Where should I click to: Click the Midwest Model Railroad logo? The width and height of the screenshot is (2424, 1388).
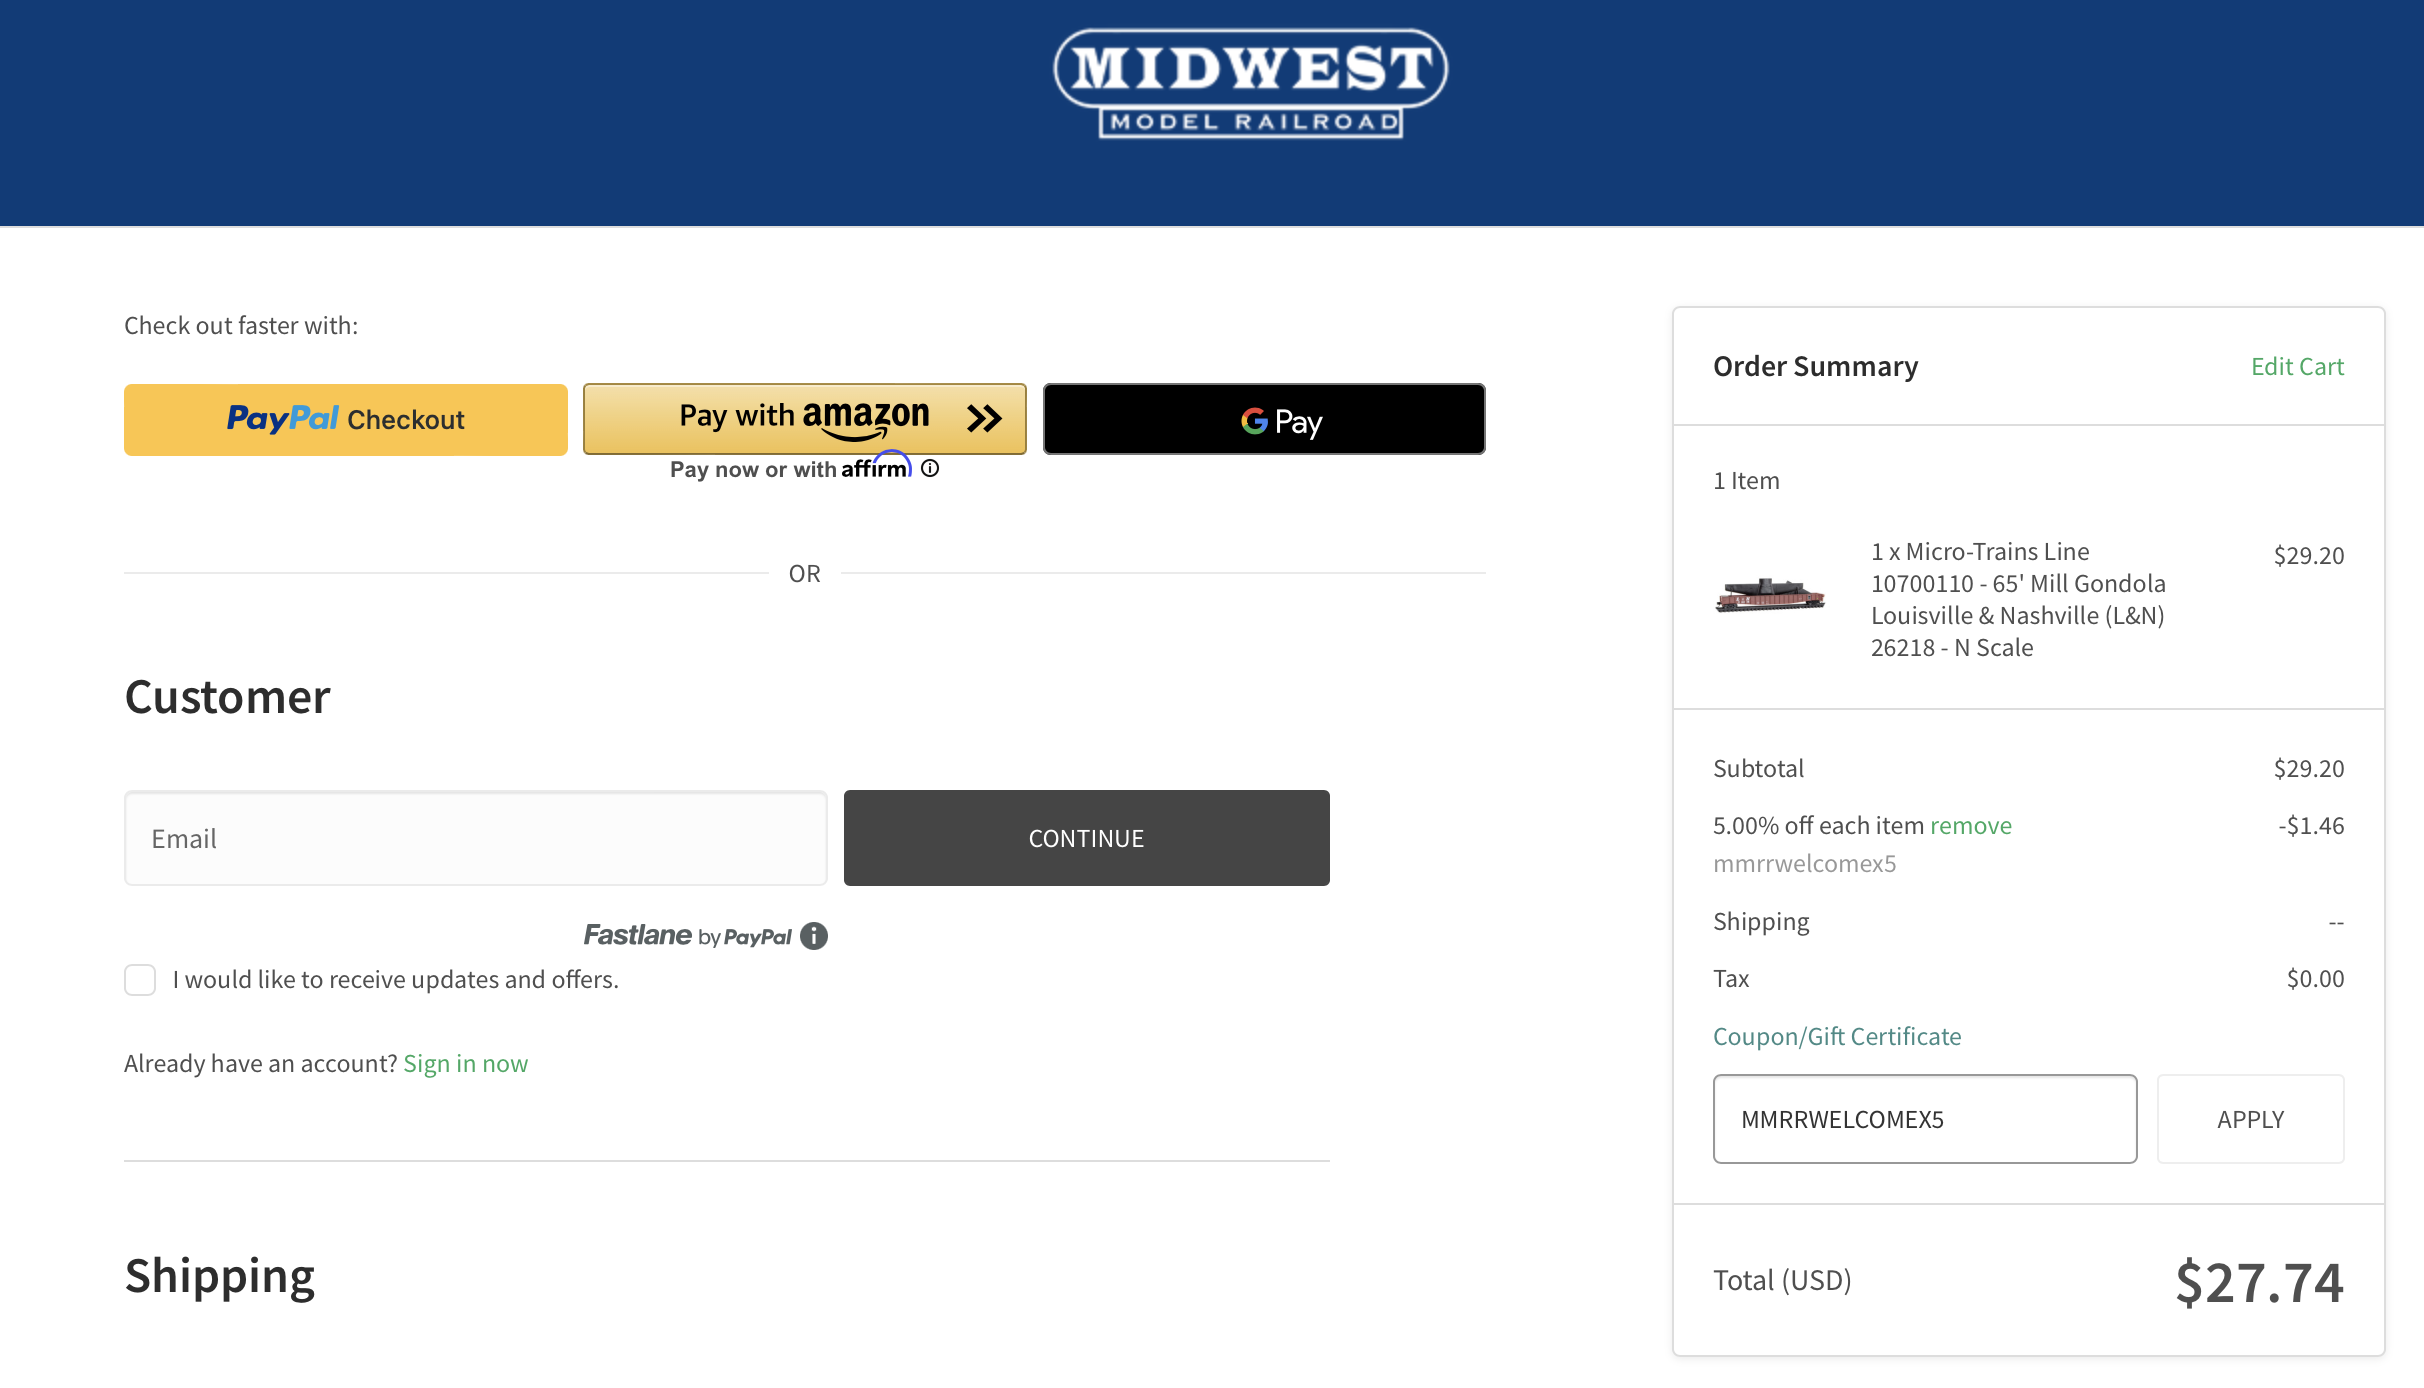(x=1250, y=83)
